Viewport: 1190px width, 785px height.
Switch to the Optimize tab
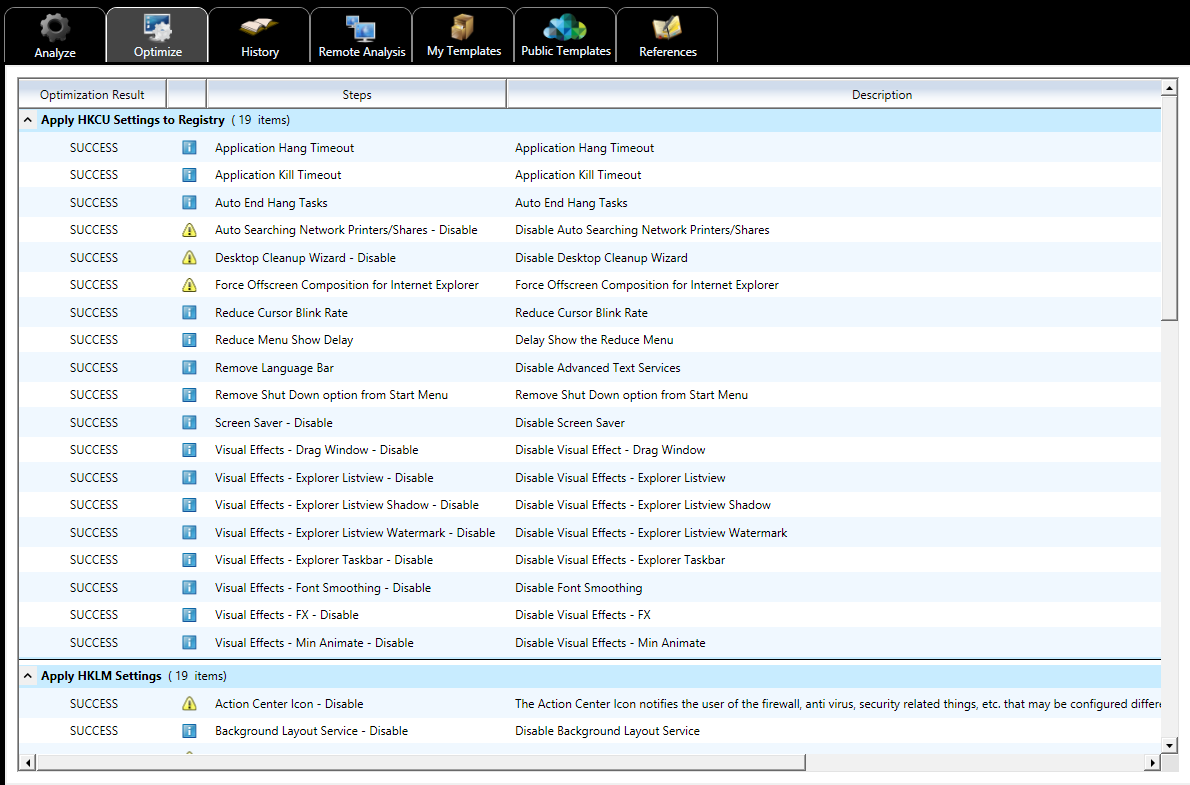click(157, 35)
